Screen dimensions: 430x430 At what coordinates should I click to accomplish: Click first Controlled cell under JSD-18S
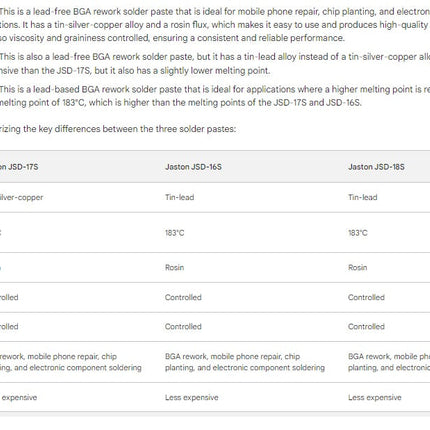pyautogui.click(x=366, y=297)
